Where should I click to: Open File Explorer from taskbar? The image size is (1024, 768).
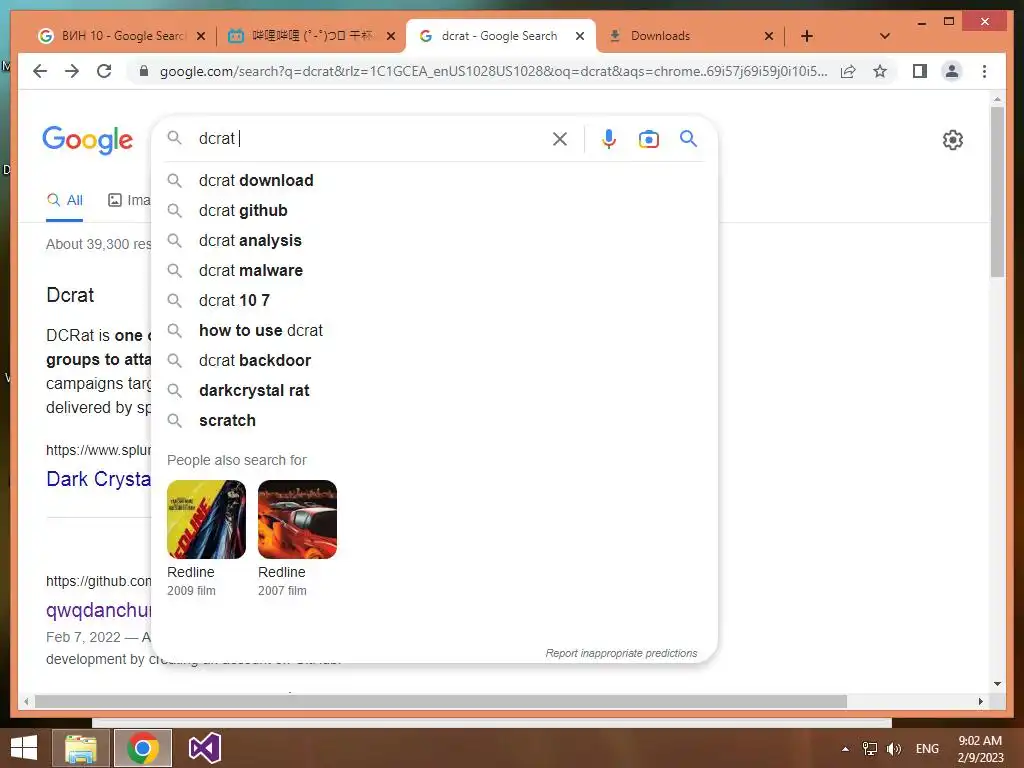coord(80,748)
